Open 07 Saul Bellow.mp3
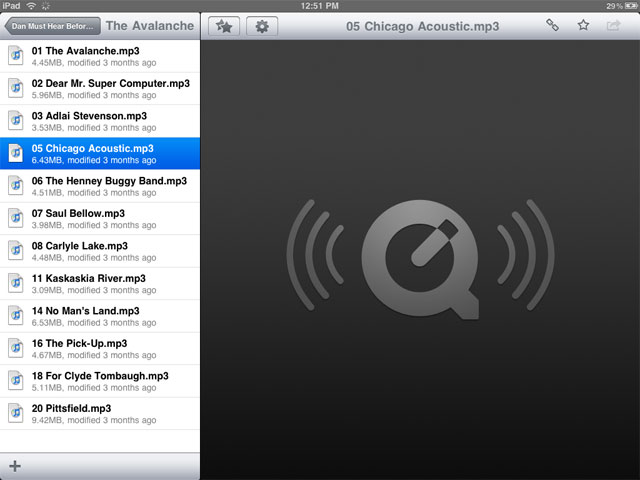The width and height of the screenshot is (640, 480). [x=100, y=219]
